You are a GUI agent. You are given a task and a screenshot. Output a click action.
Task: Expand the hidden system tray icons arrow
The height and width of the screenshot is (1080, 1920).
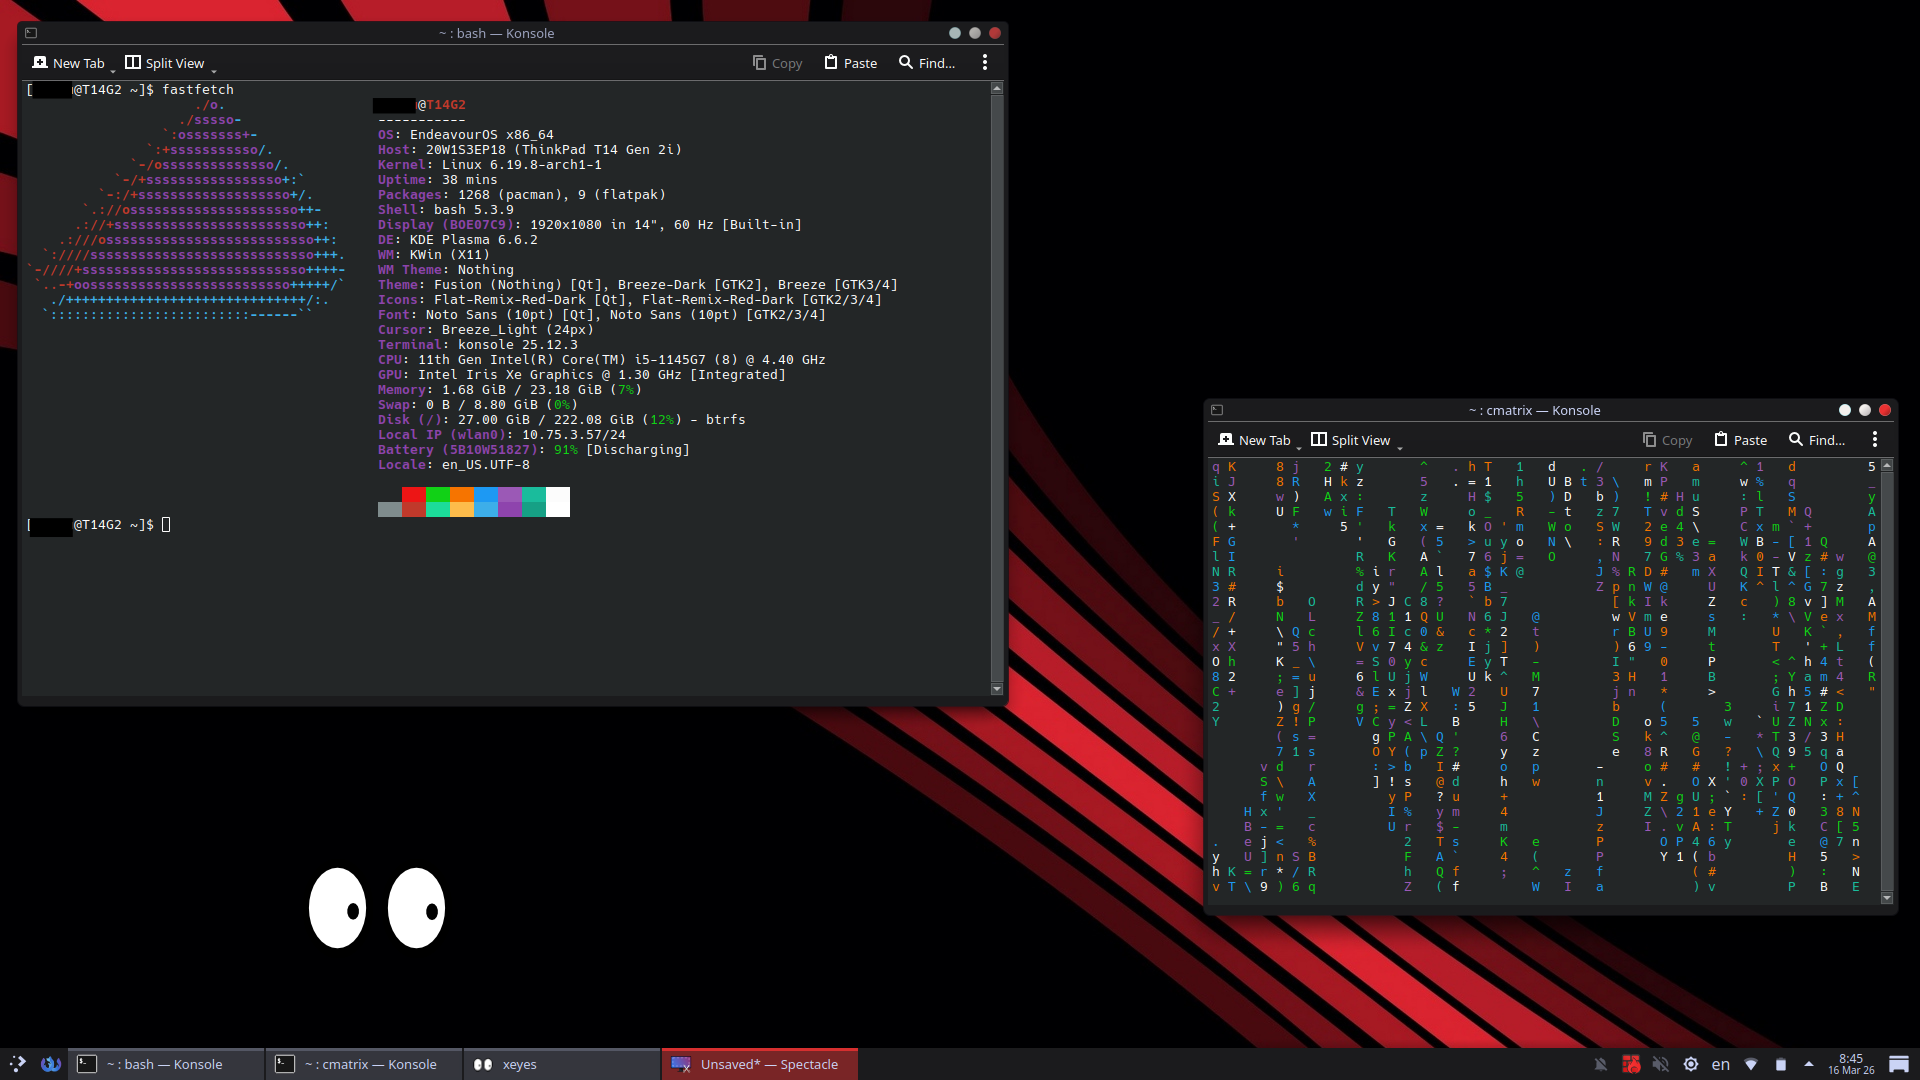point(1808,1064)
